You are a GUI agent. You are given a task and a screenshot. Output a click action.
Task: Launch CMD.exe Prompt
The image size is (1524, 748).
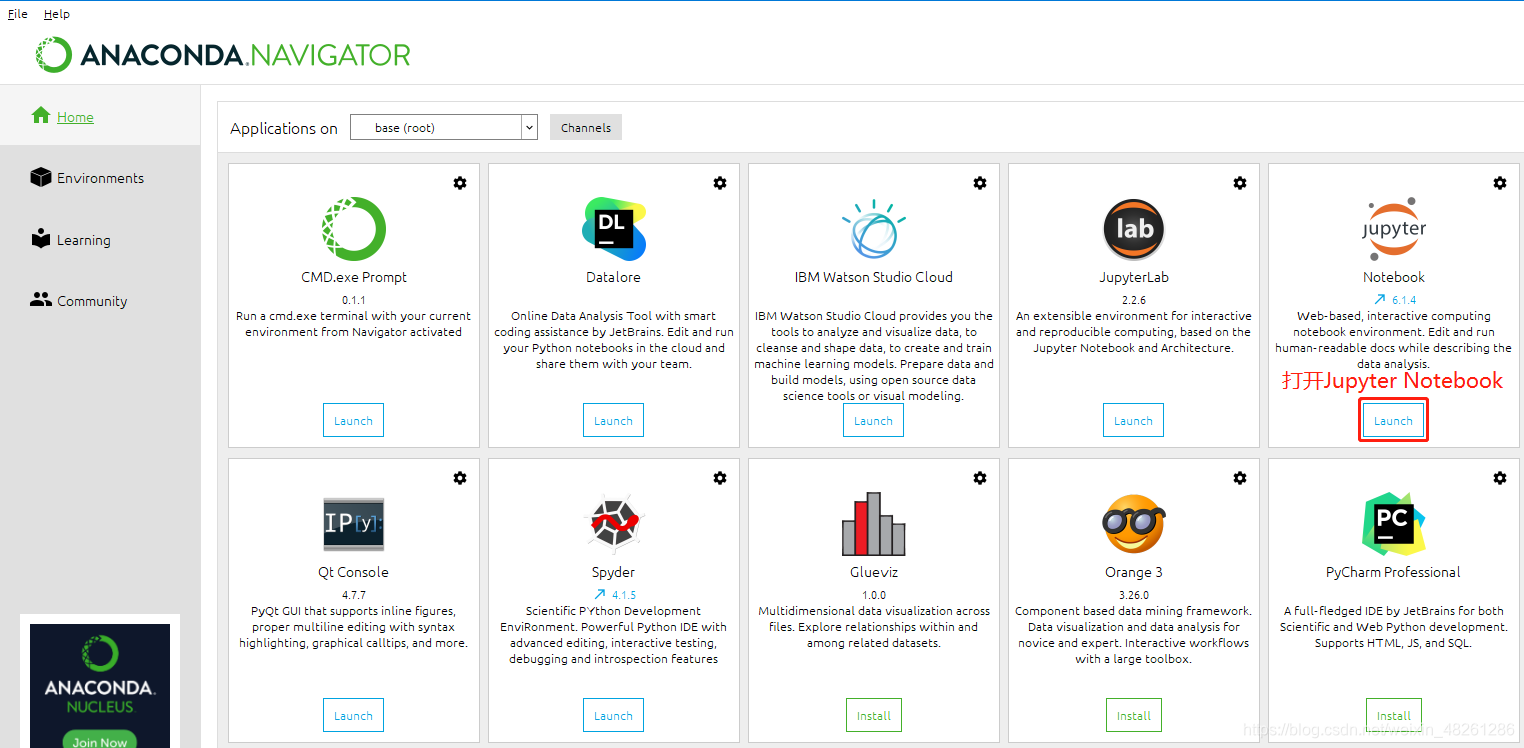tap(353, 421)
